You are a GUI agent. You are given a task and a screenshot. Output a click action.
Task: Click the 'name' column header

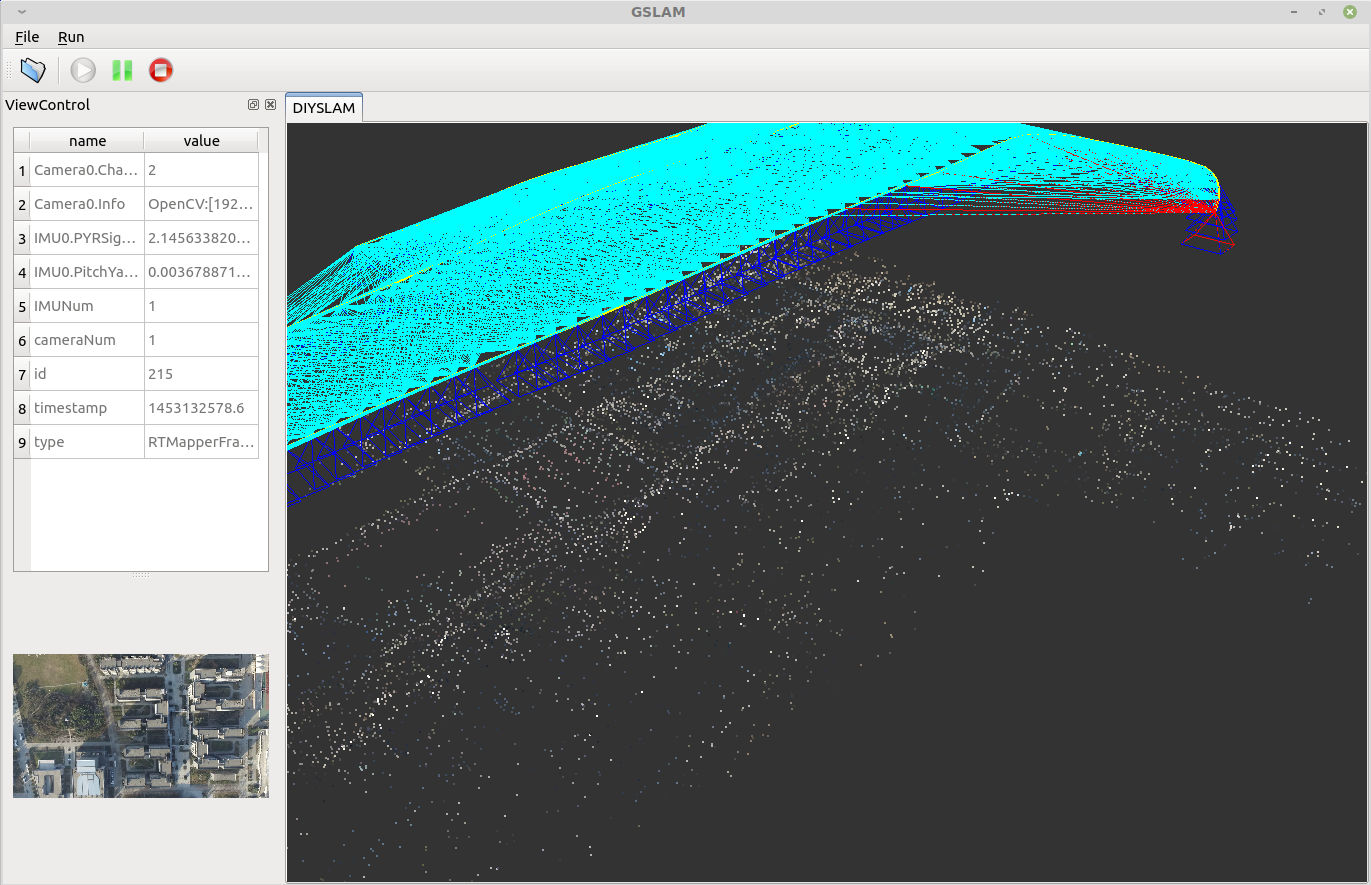(87, 141)
